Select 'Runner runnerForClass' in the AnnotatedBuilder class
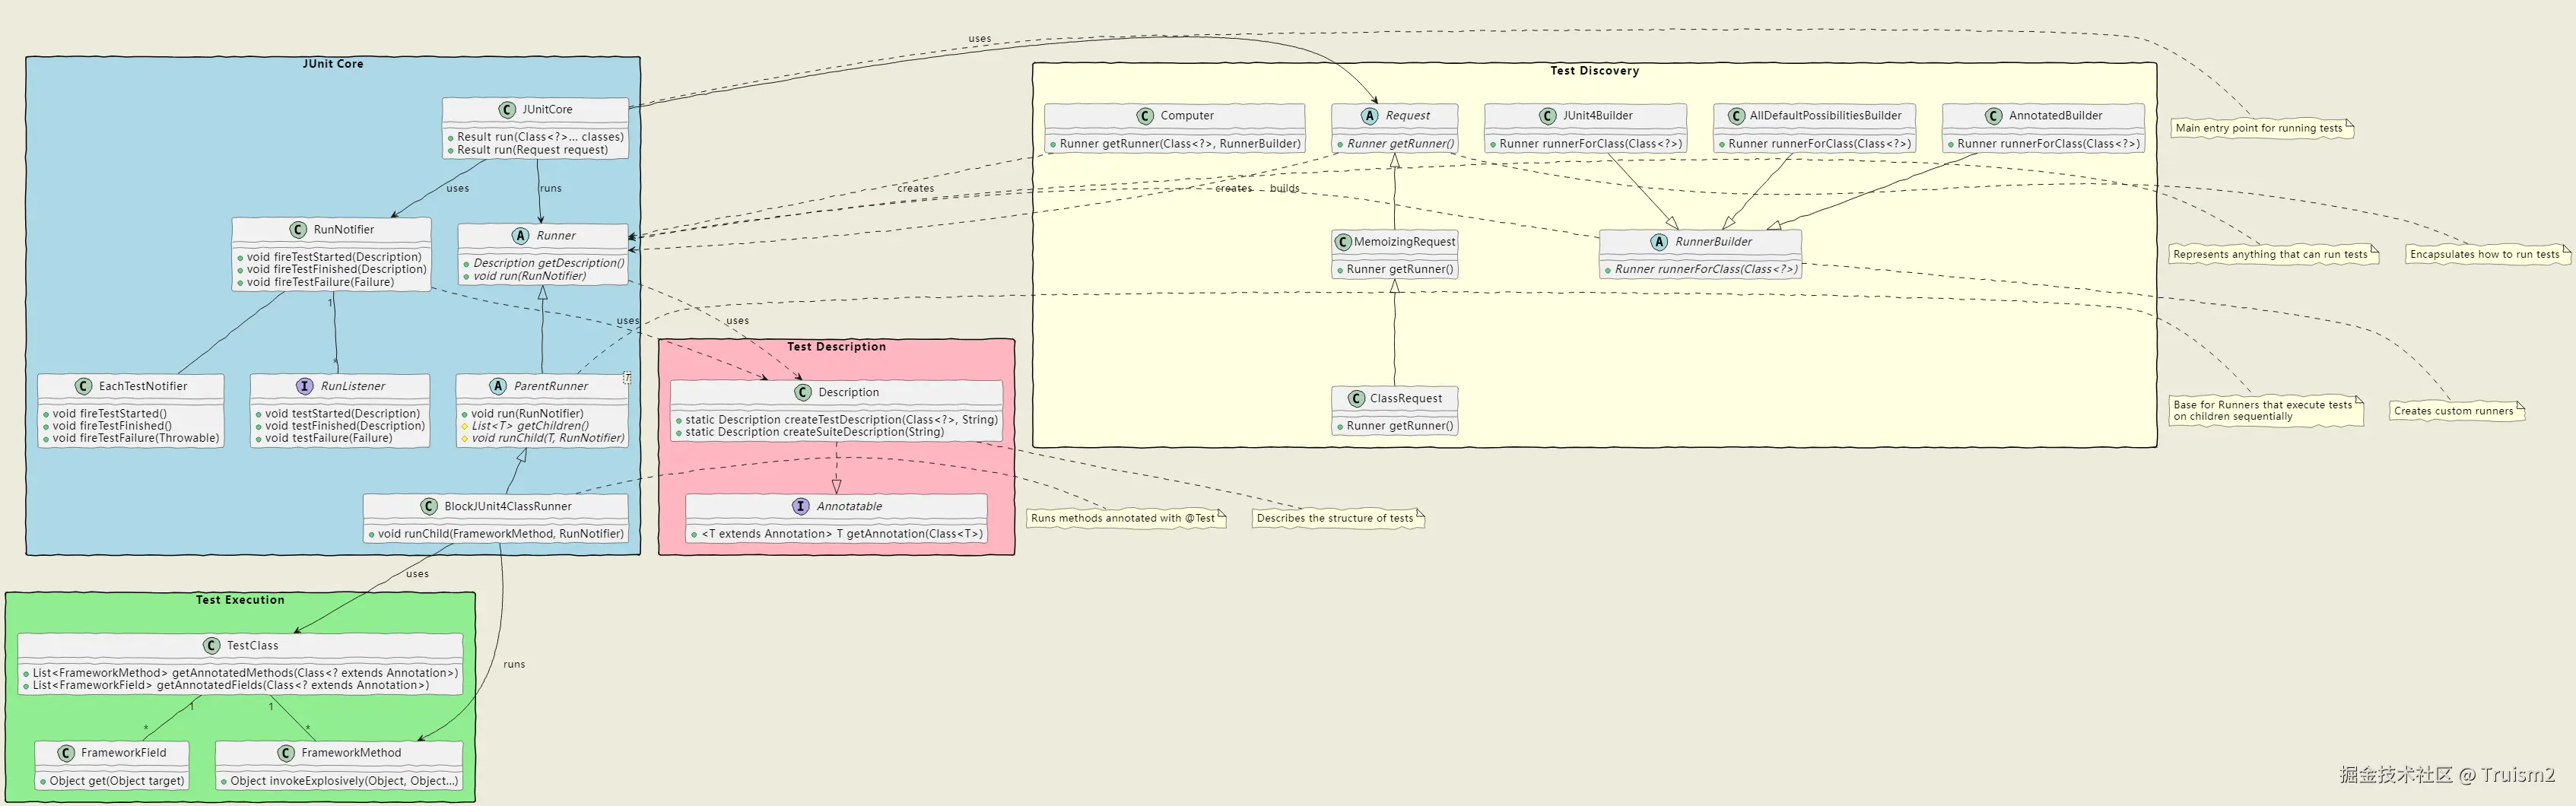The image size is (2576, 806). (x=2048, y=144)
